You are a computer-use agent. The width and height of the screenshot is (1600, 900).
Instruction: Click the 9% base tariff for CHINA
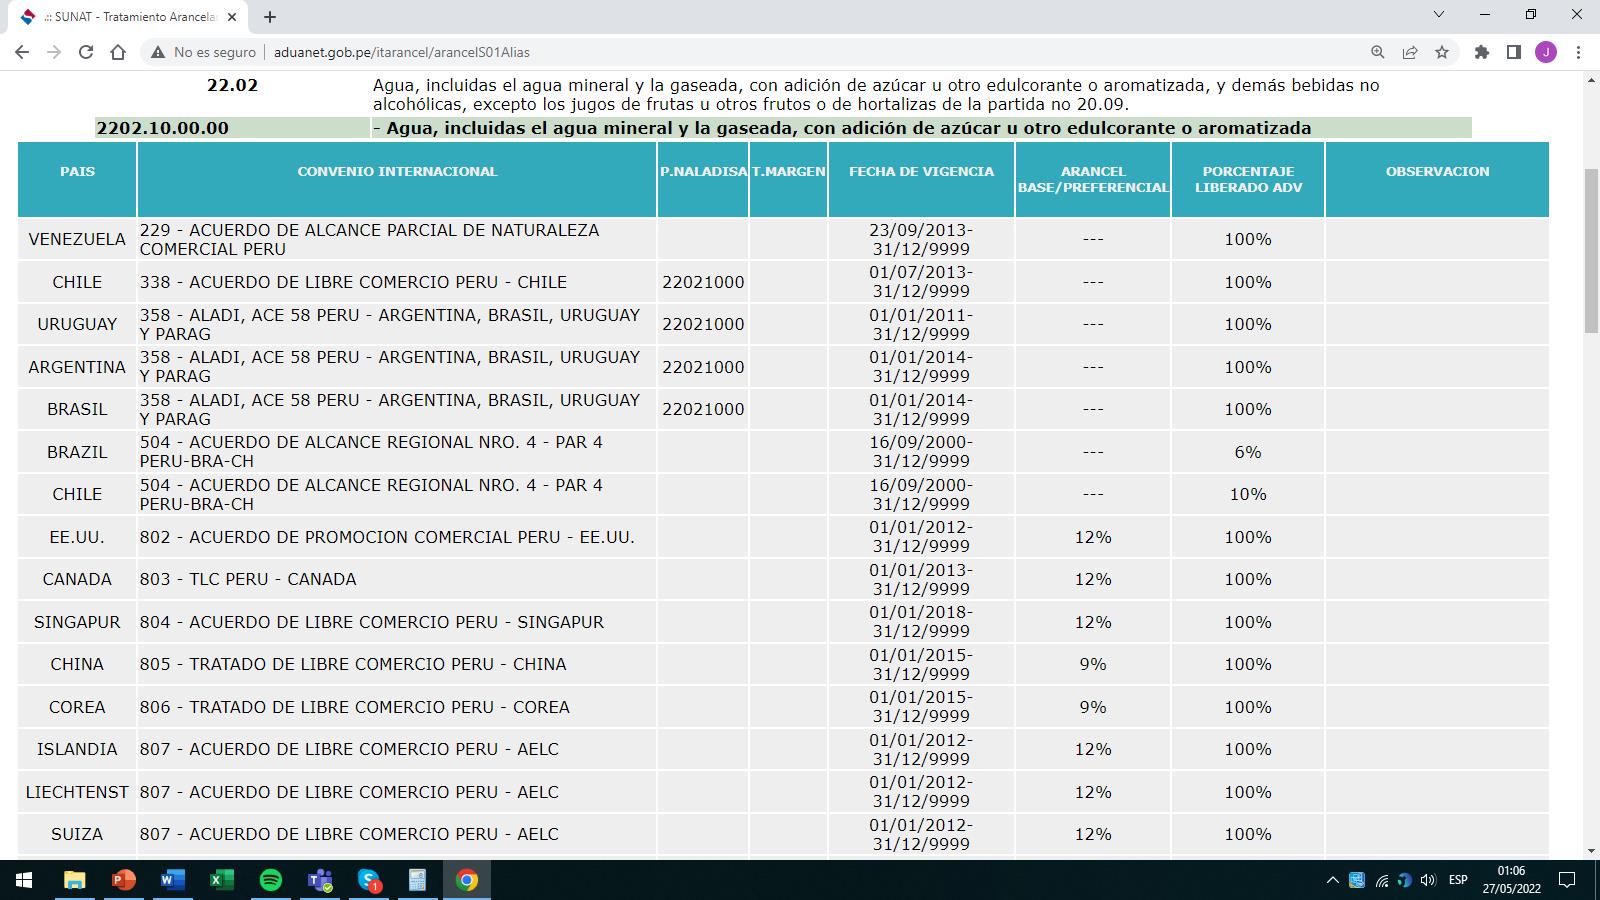point(1093,664)
